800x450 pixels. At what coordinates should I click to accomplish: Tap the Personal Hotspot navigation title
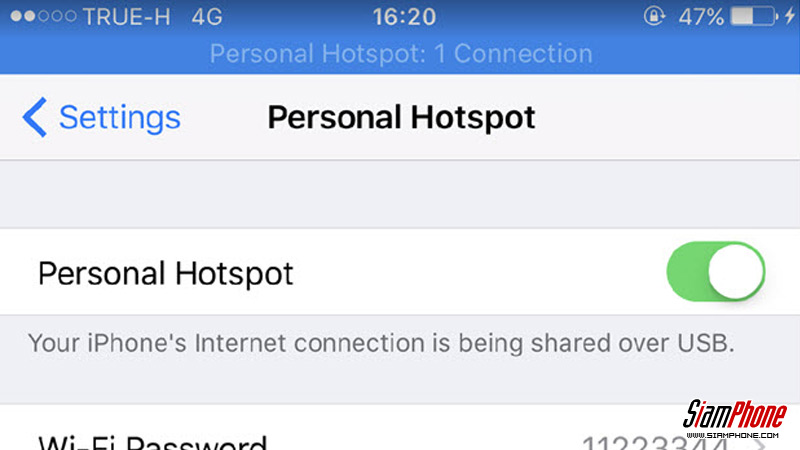[401, 117]
